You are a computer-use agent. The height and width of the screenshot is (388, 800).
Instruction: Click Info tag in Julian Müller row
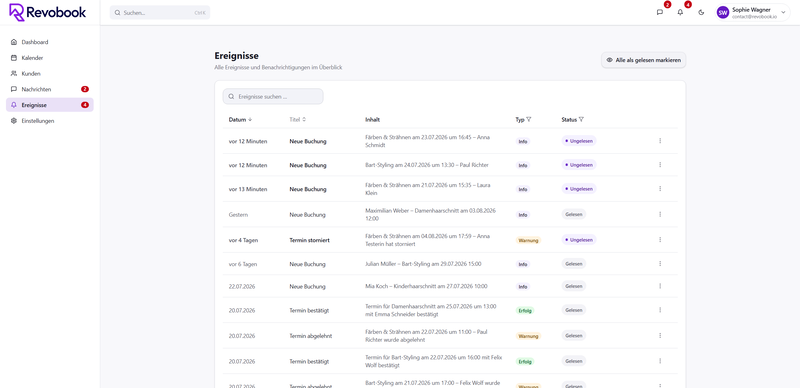(x=523, y=264)
